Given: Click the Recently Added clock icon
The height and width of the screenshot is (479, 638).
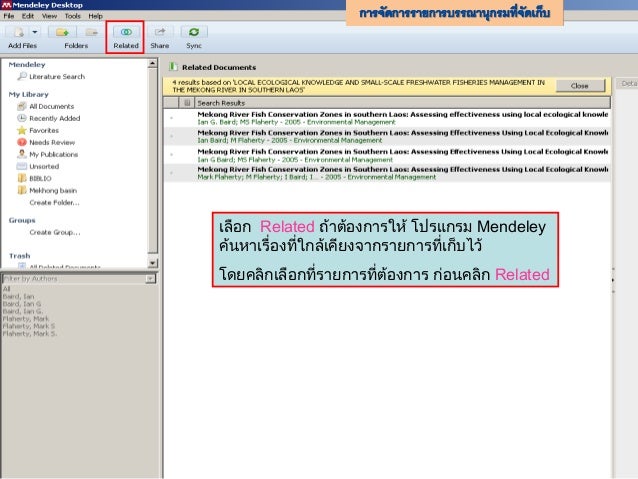Looking at the screenshot, I should 22,118.
